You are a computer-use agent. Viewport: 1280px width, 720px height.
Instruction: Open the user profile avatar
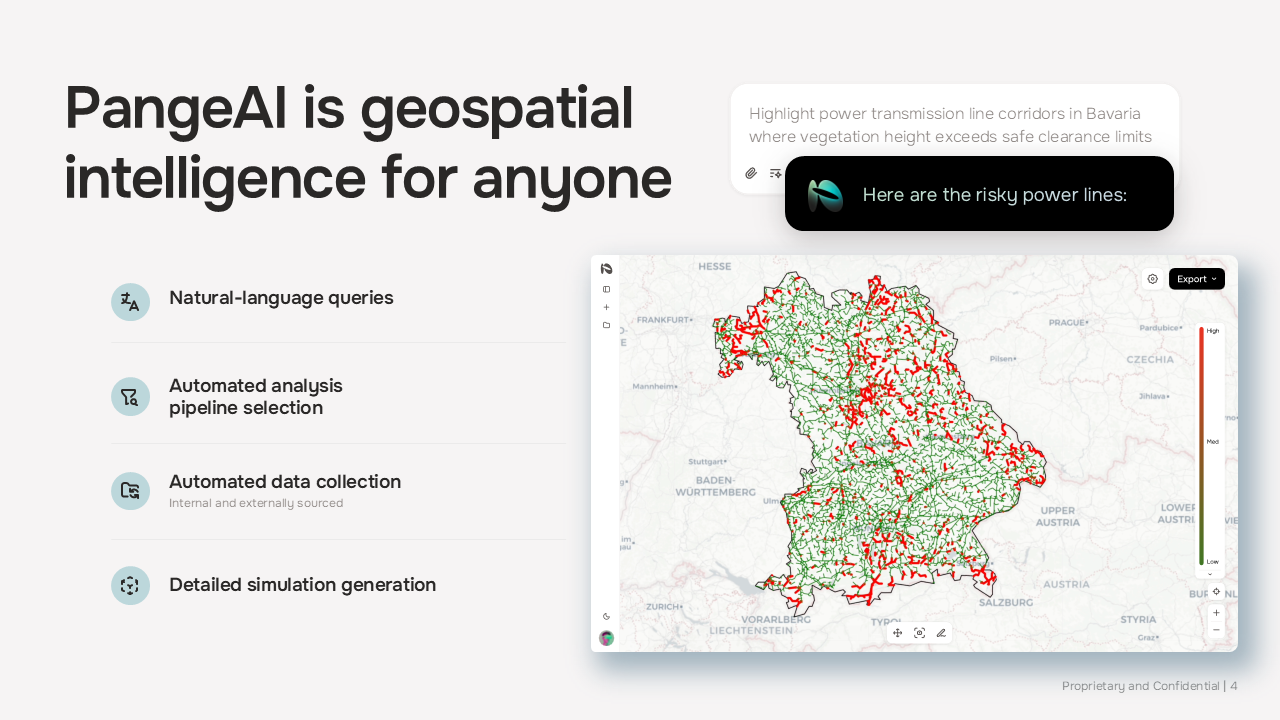pyautogui.click(x=606, y=638)
